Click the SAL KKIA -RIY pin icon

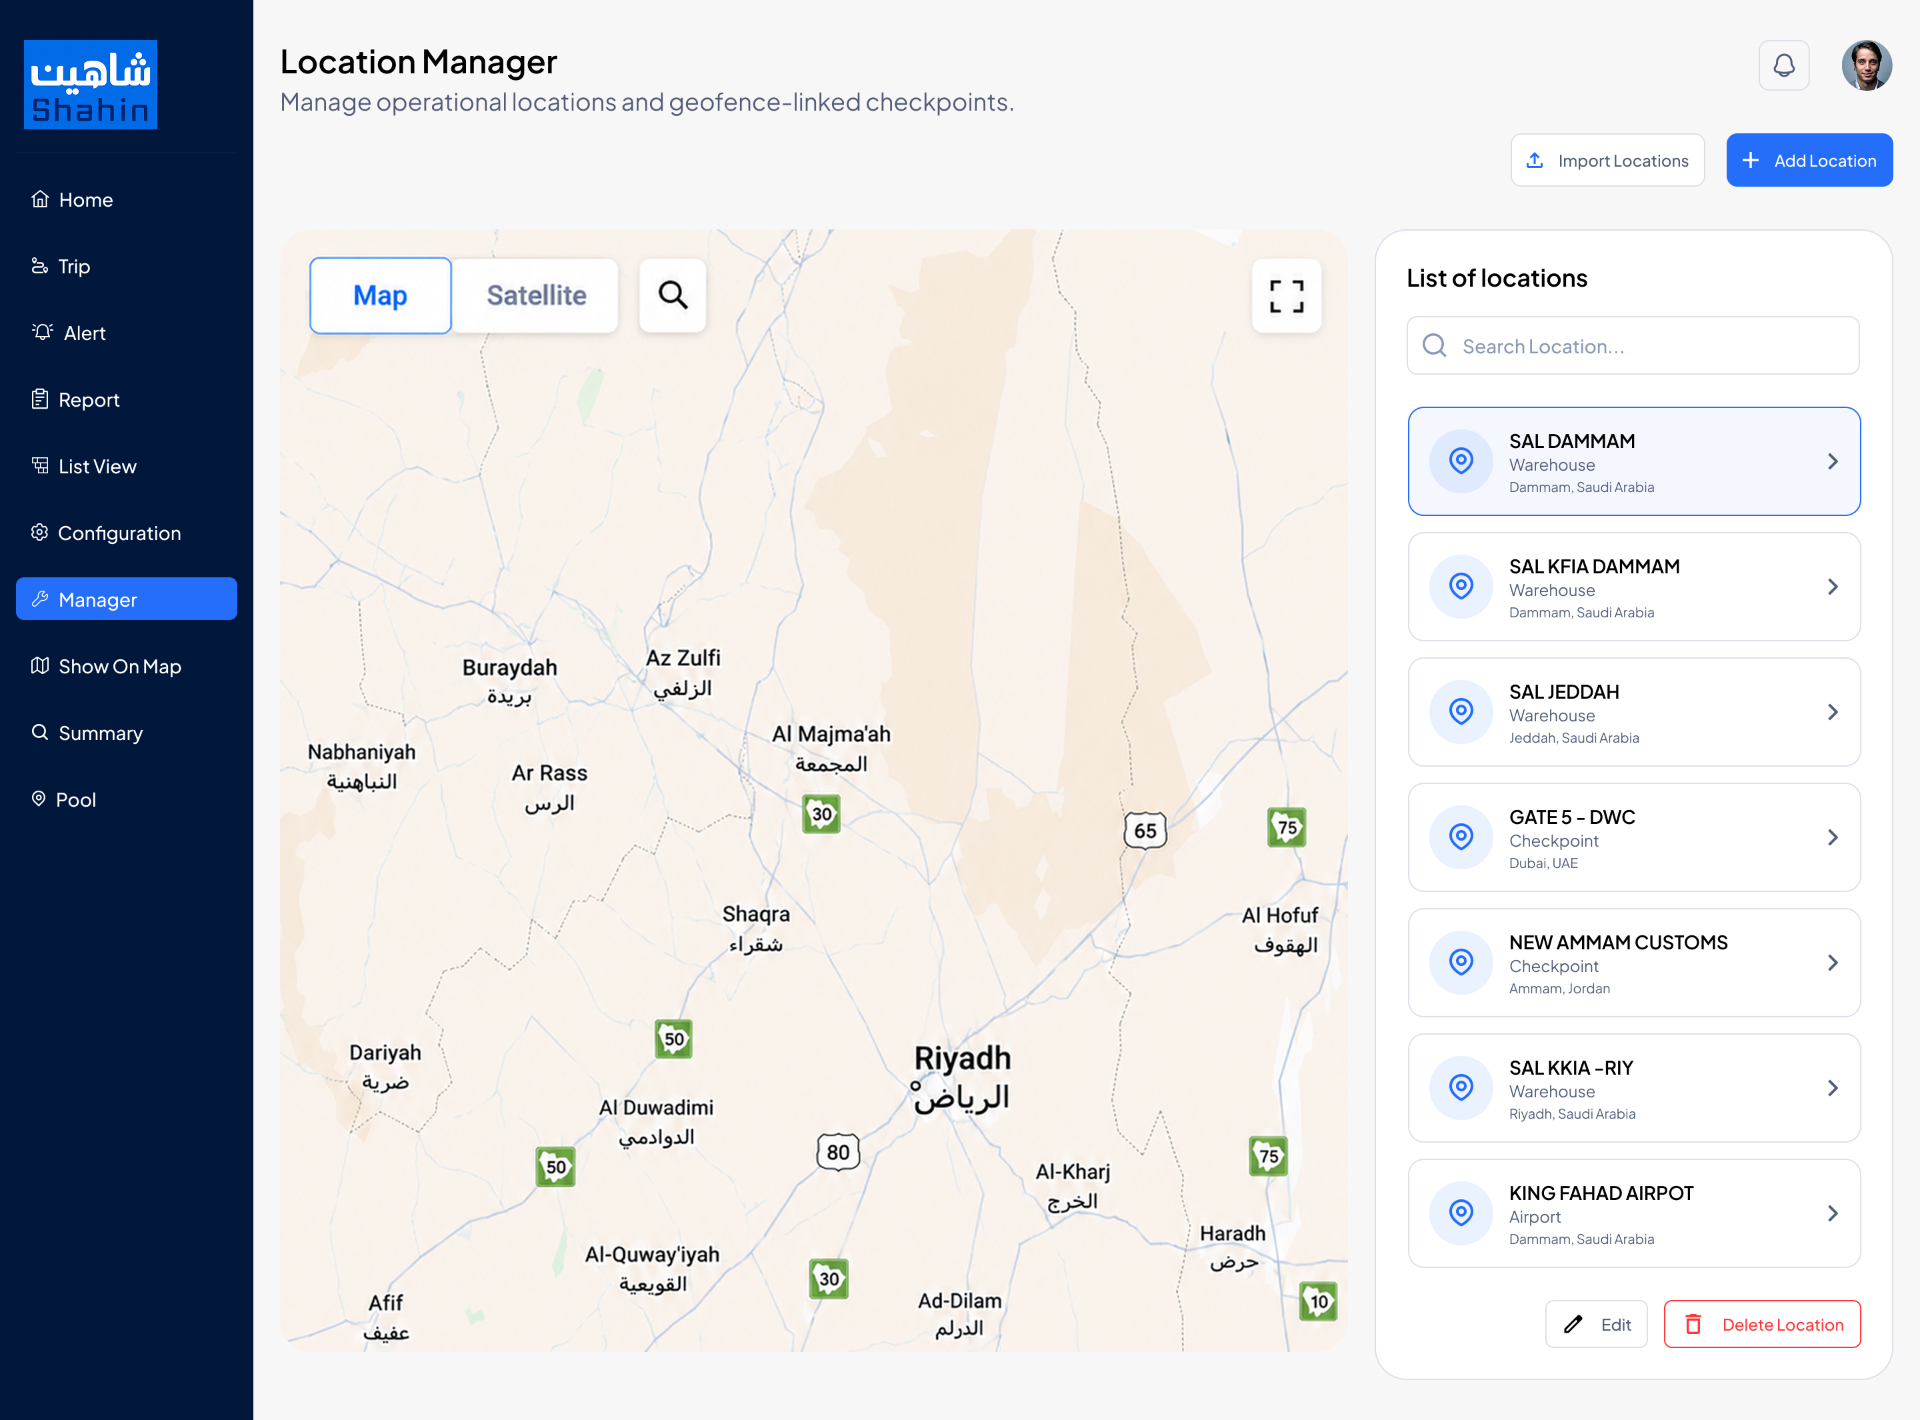click(x=1461, y=1088)
